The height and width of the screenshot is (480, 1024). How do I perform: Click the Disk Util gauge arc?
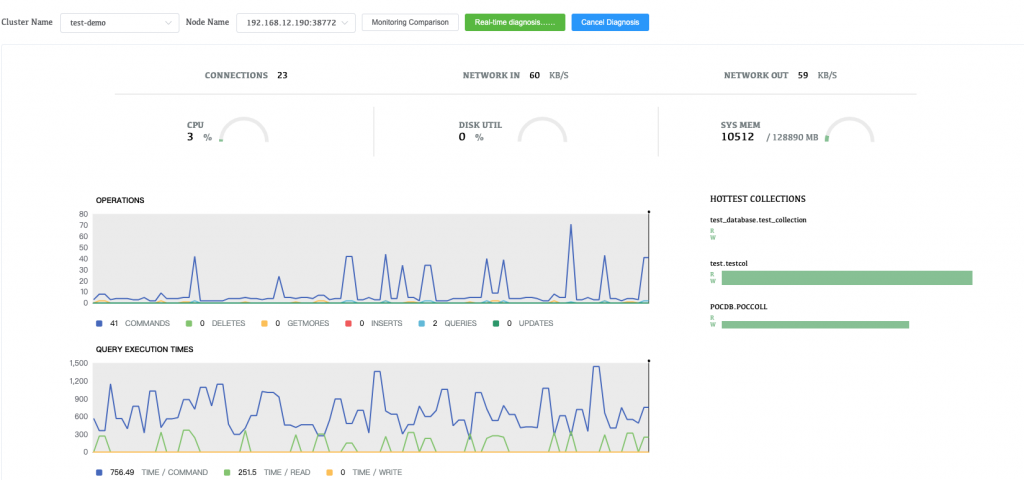543,130
